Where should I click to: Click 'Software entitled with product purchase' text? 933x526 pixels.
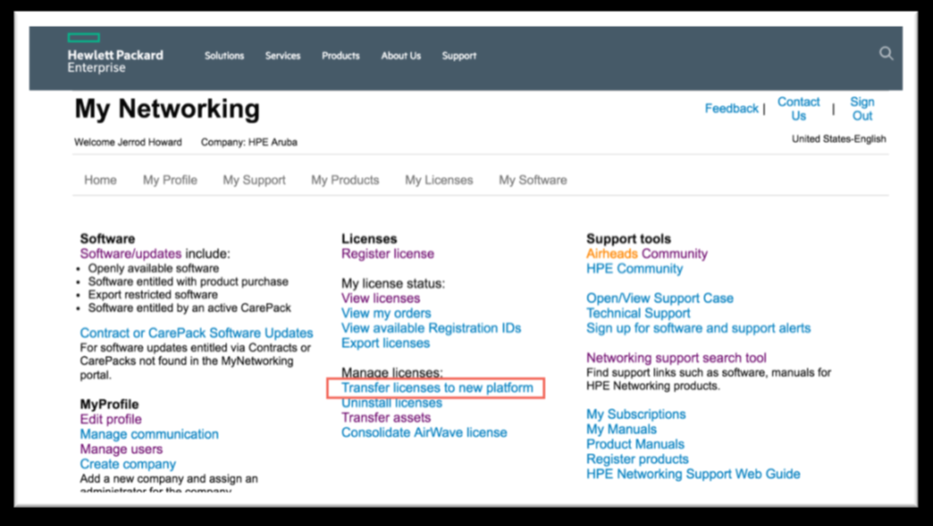pos(188,281)
